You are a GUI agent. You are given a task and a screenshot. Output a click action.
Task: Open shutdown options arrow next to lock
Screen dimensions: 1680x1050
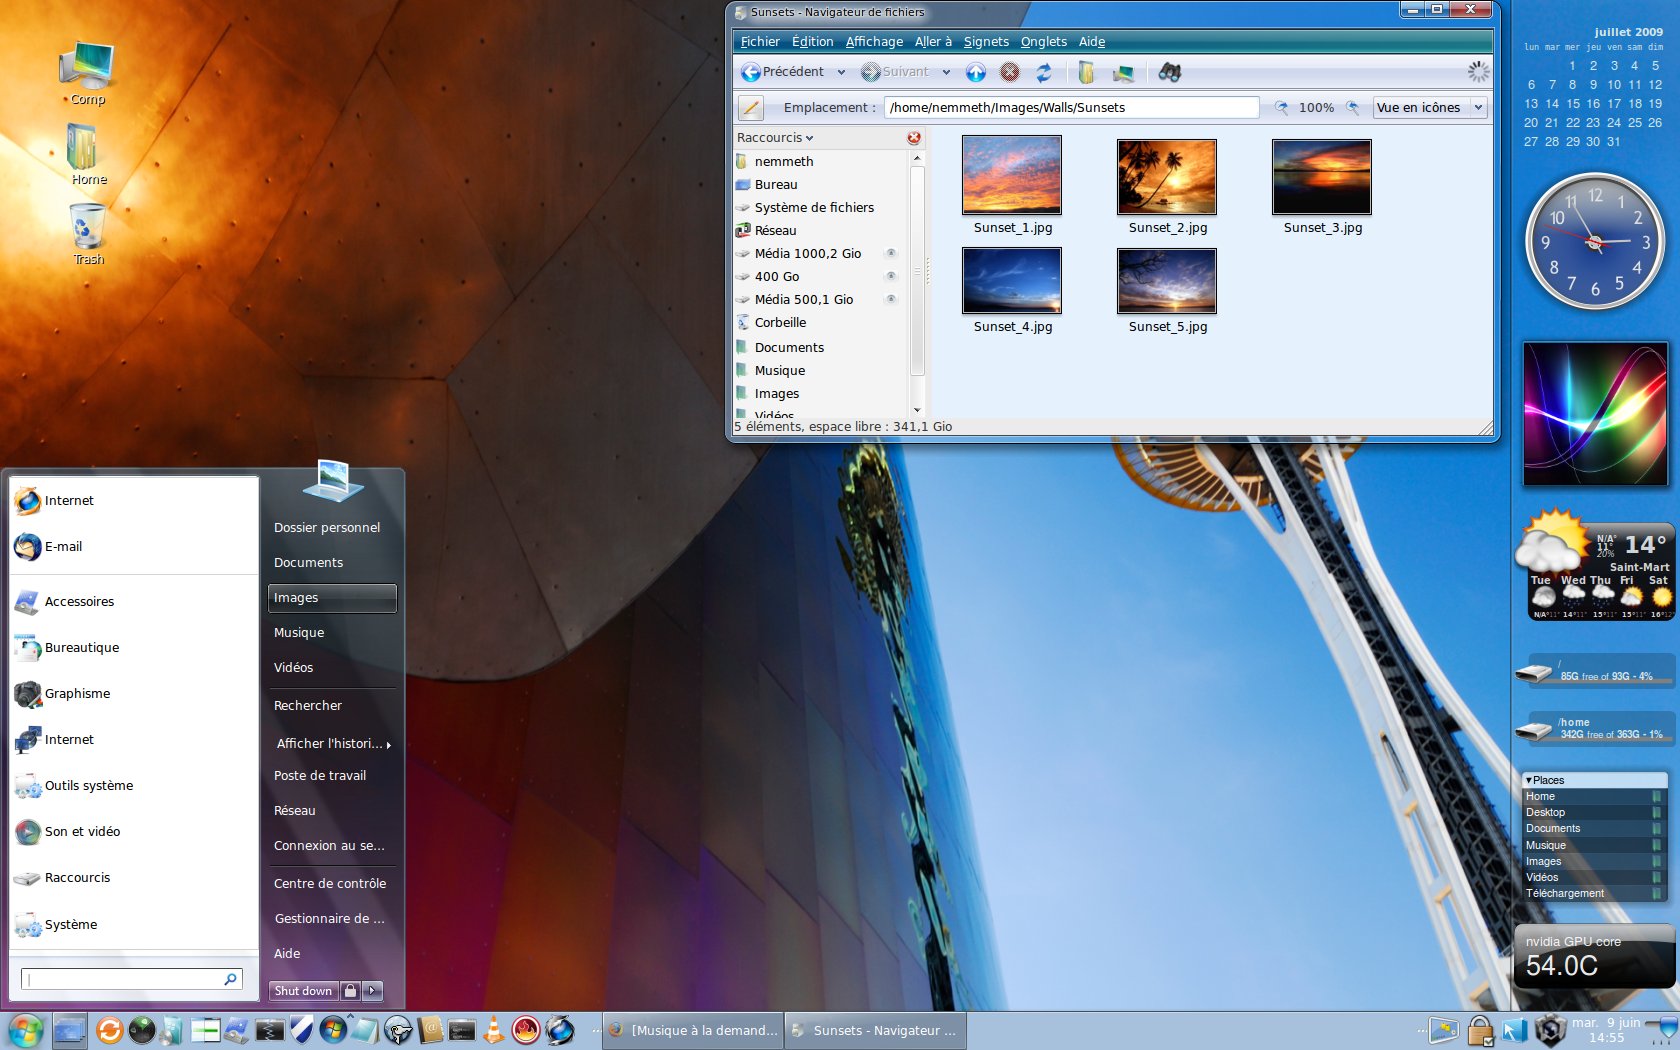372,991
